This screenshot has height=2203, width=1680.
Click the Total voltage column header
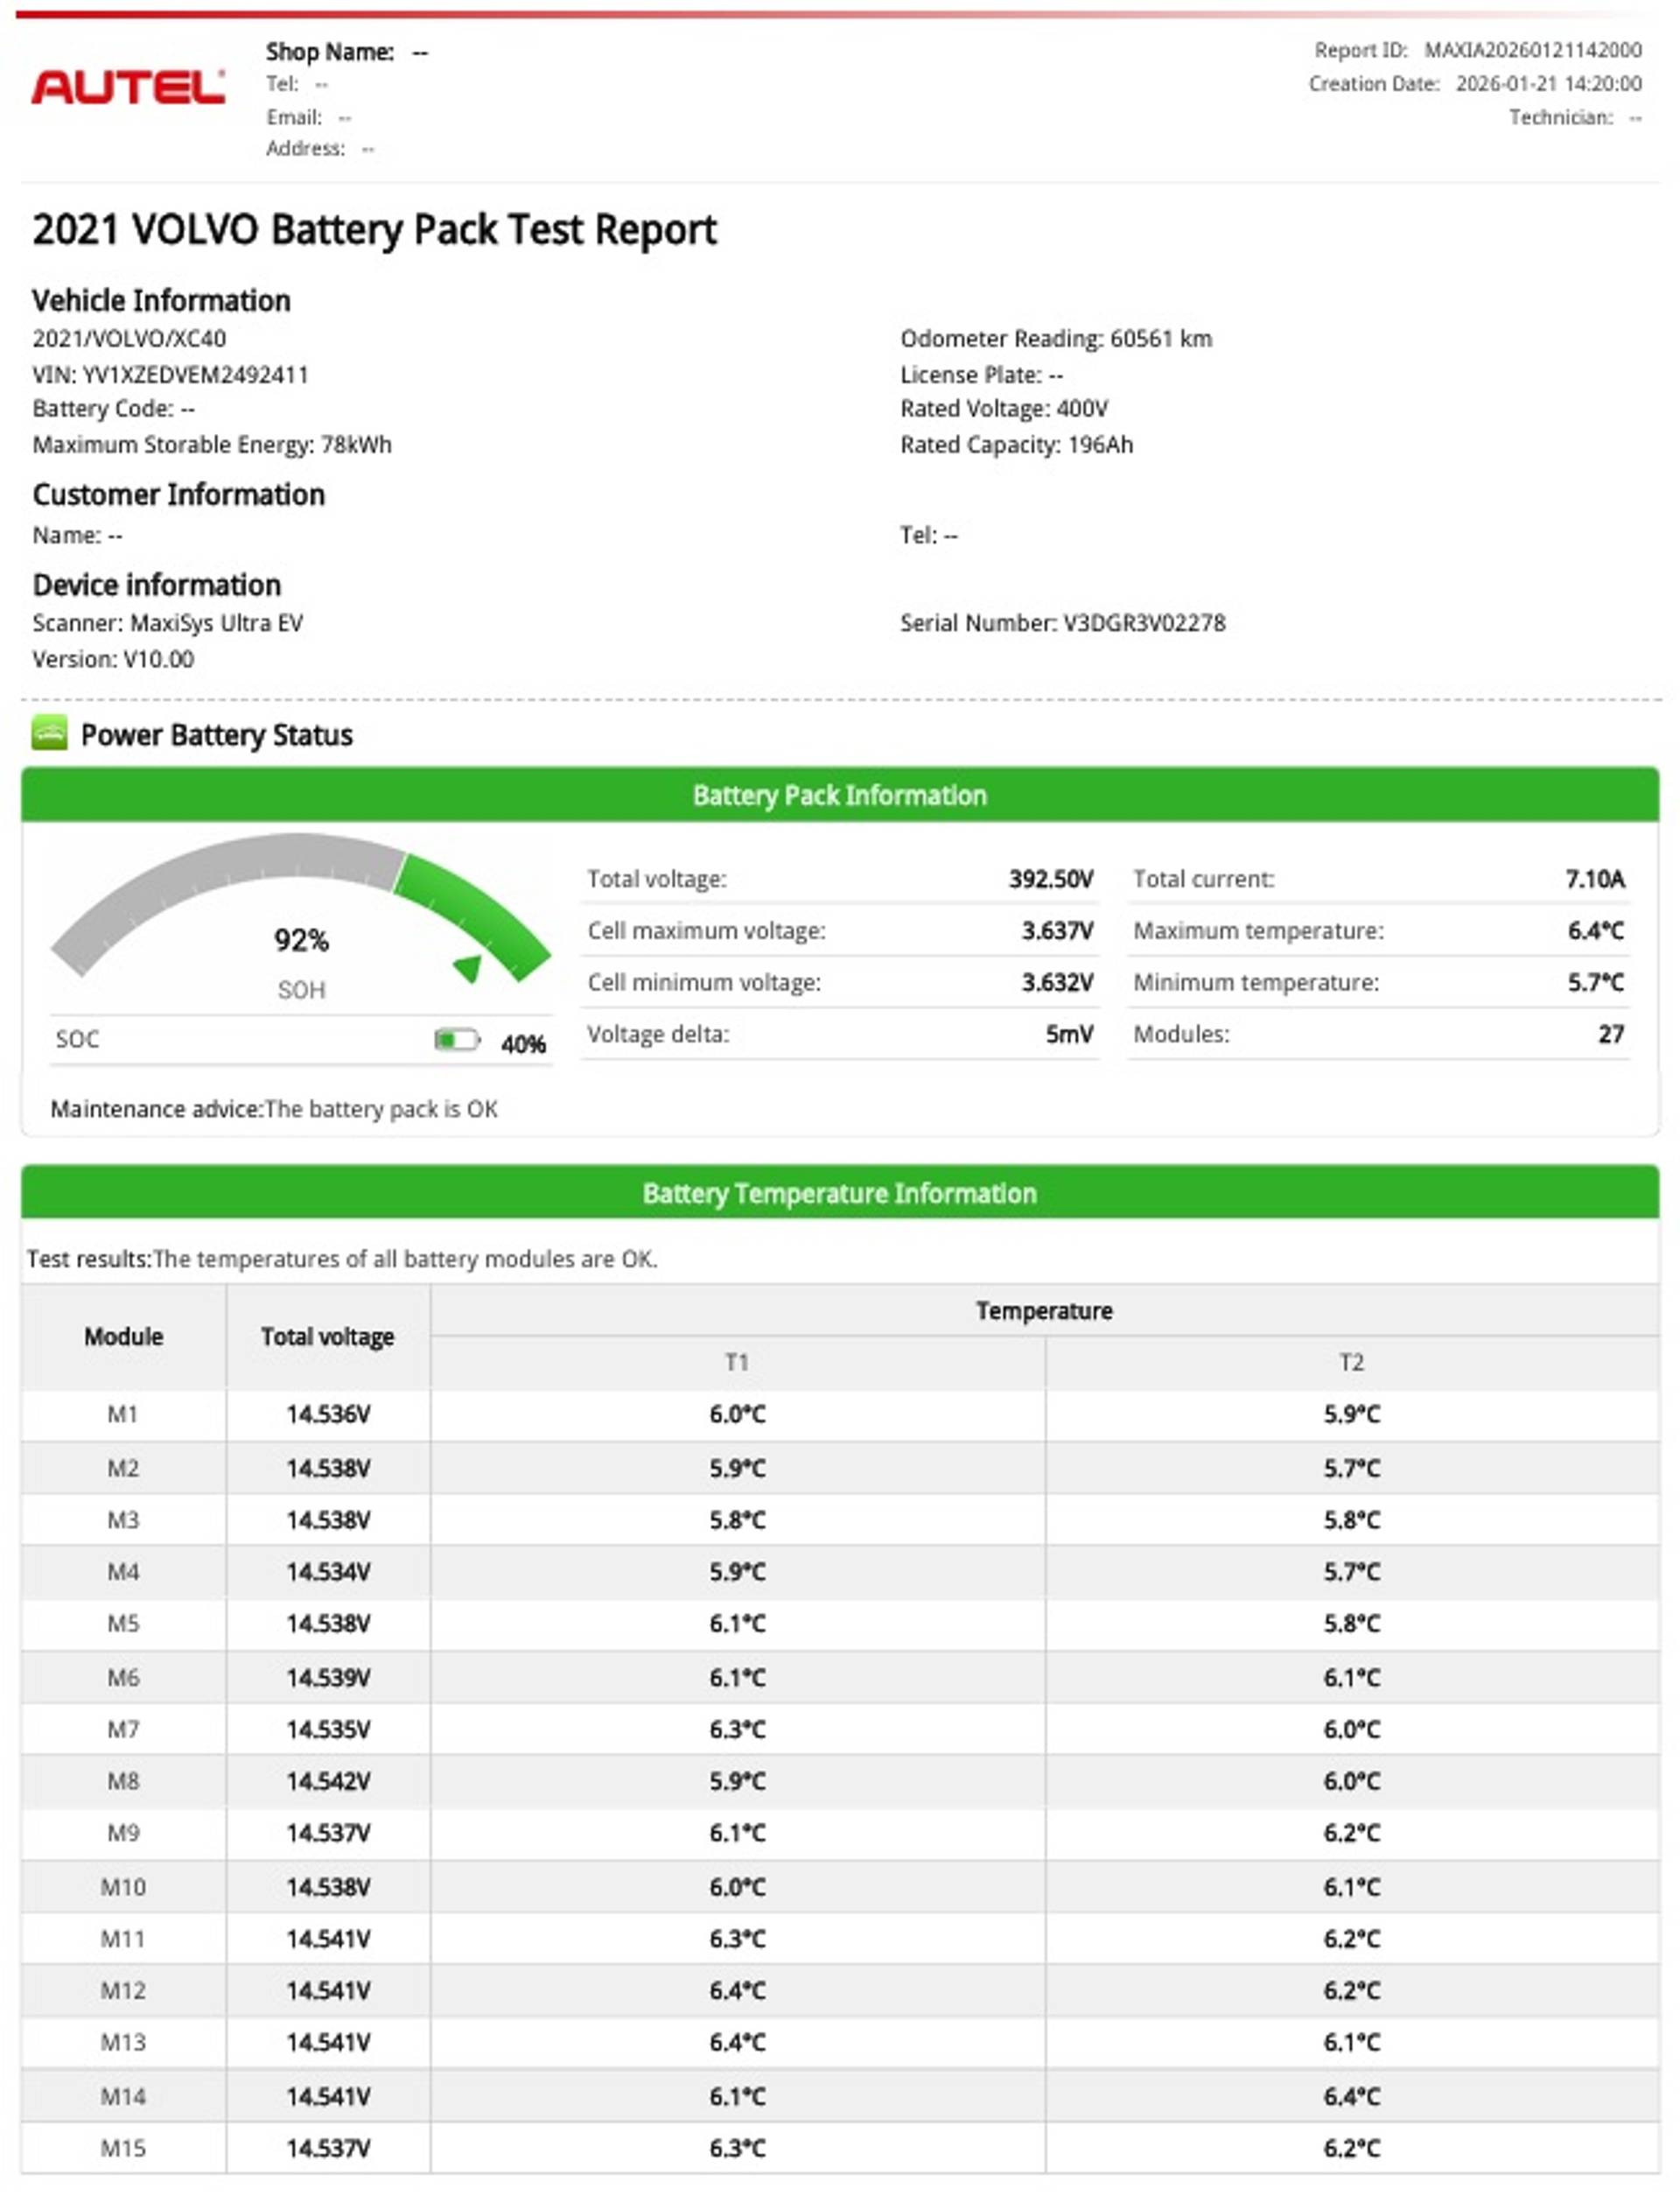tap(327, 1336)
